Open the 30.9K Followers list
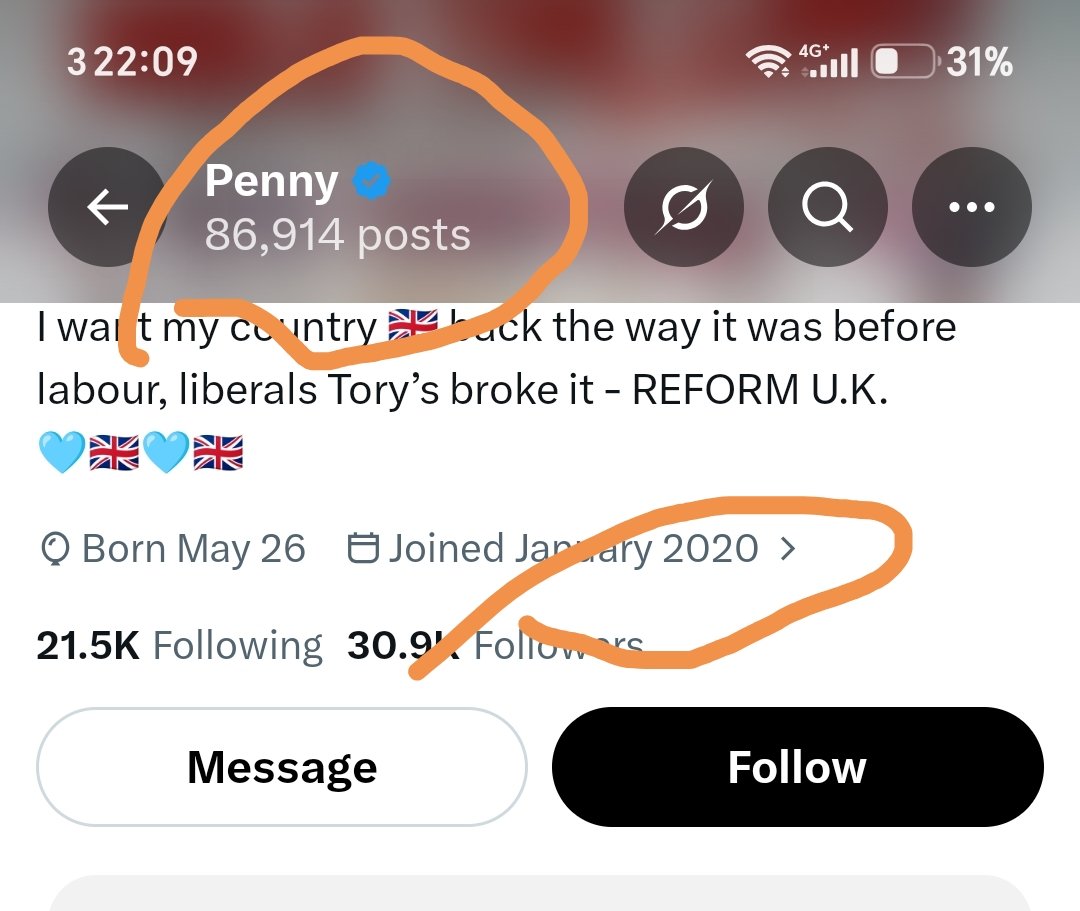This screenshot has width=1080, height=911. pos(495,645)
